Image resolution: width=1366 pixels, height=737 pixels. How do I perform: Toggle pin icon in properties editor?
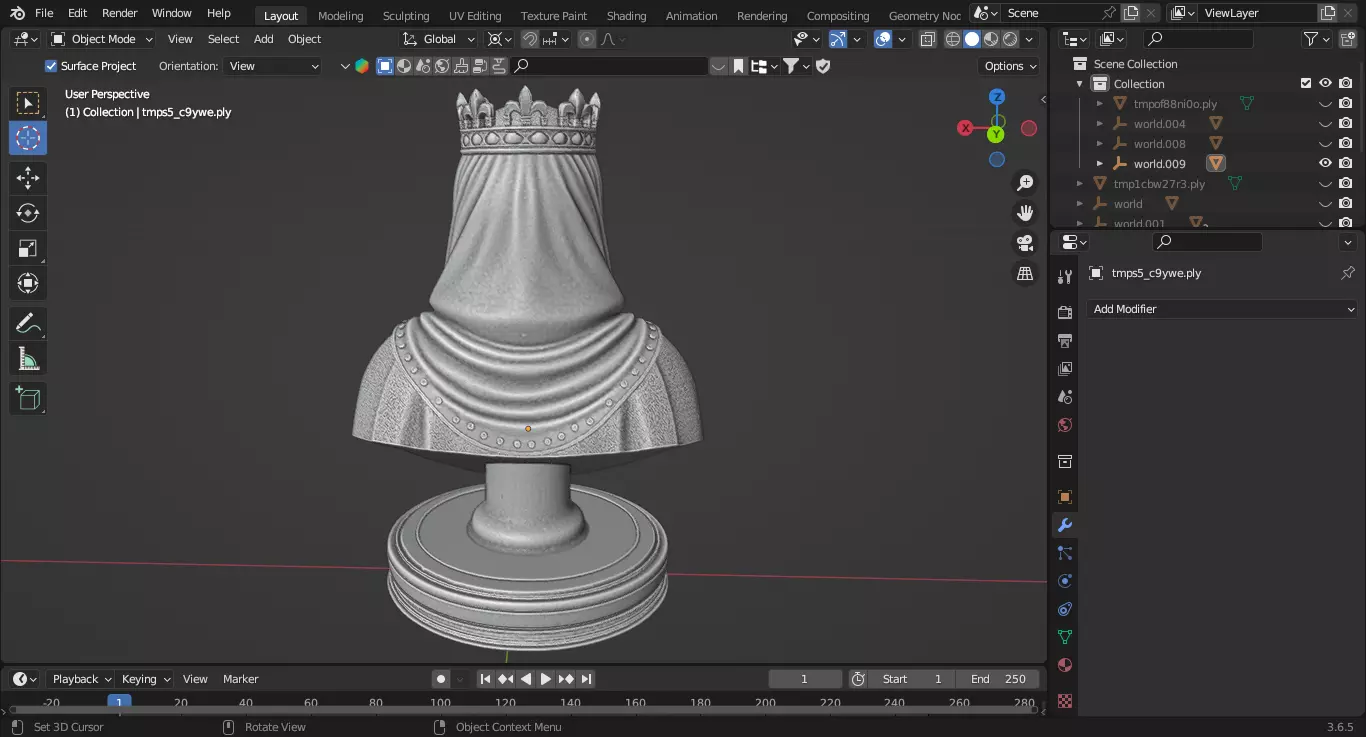point(1347,273)
